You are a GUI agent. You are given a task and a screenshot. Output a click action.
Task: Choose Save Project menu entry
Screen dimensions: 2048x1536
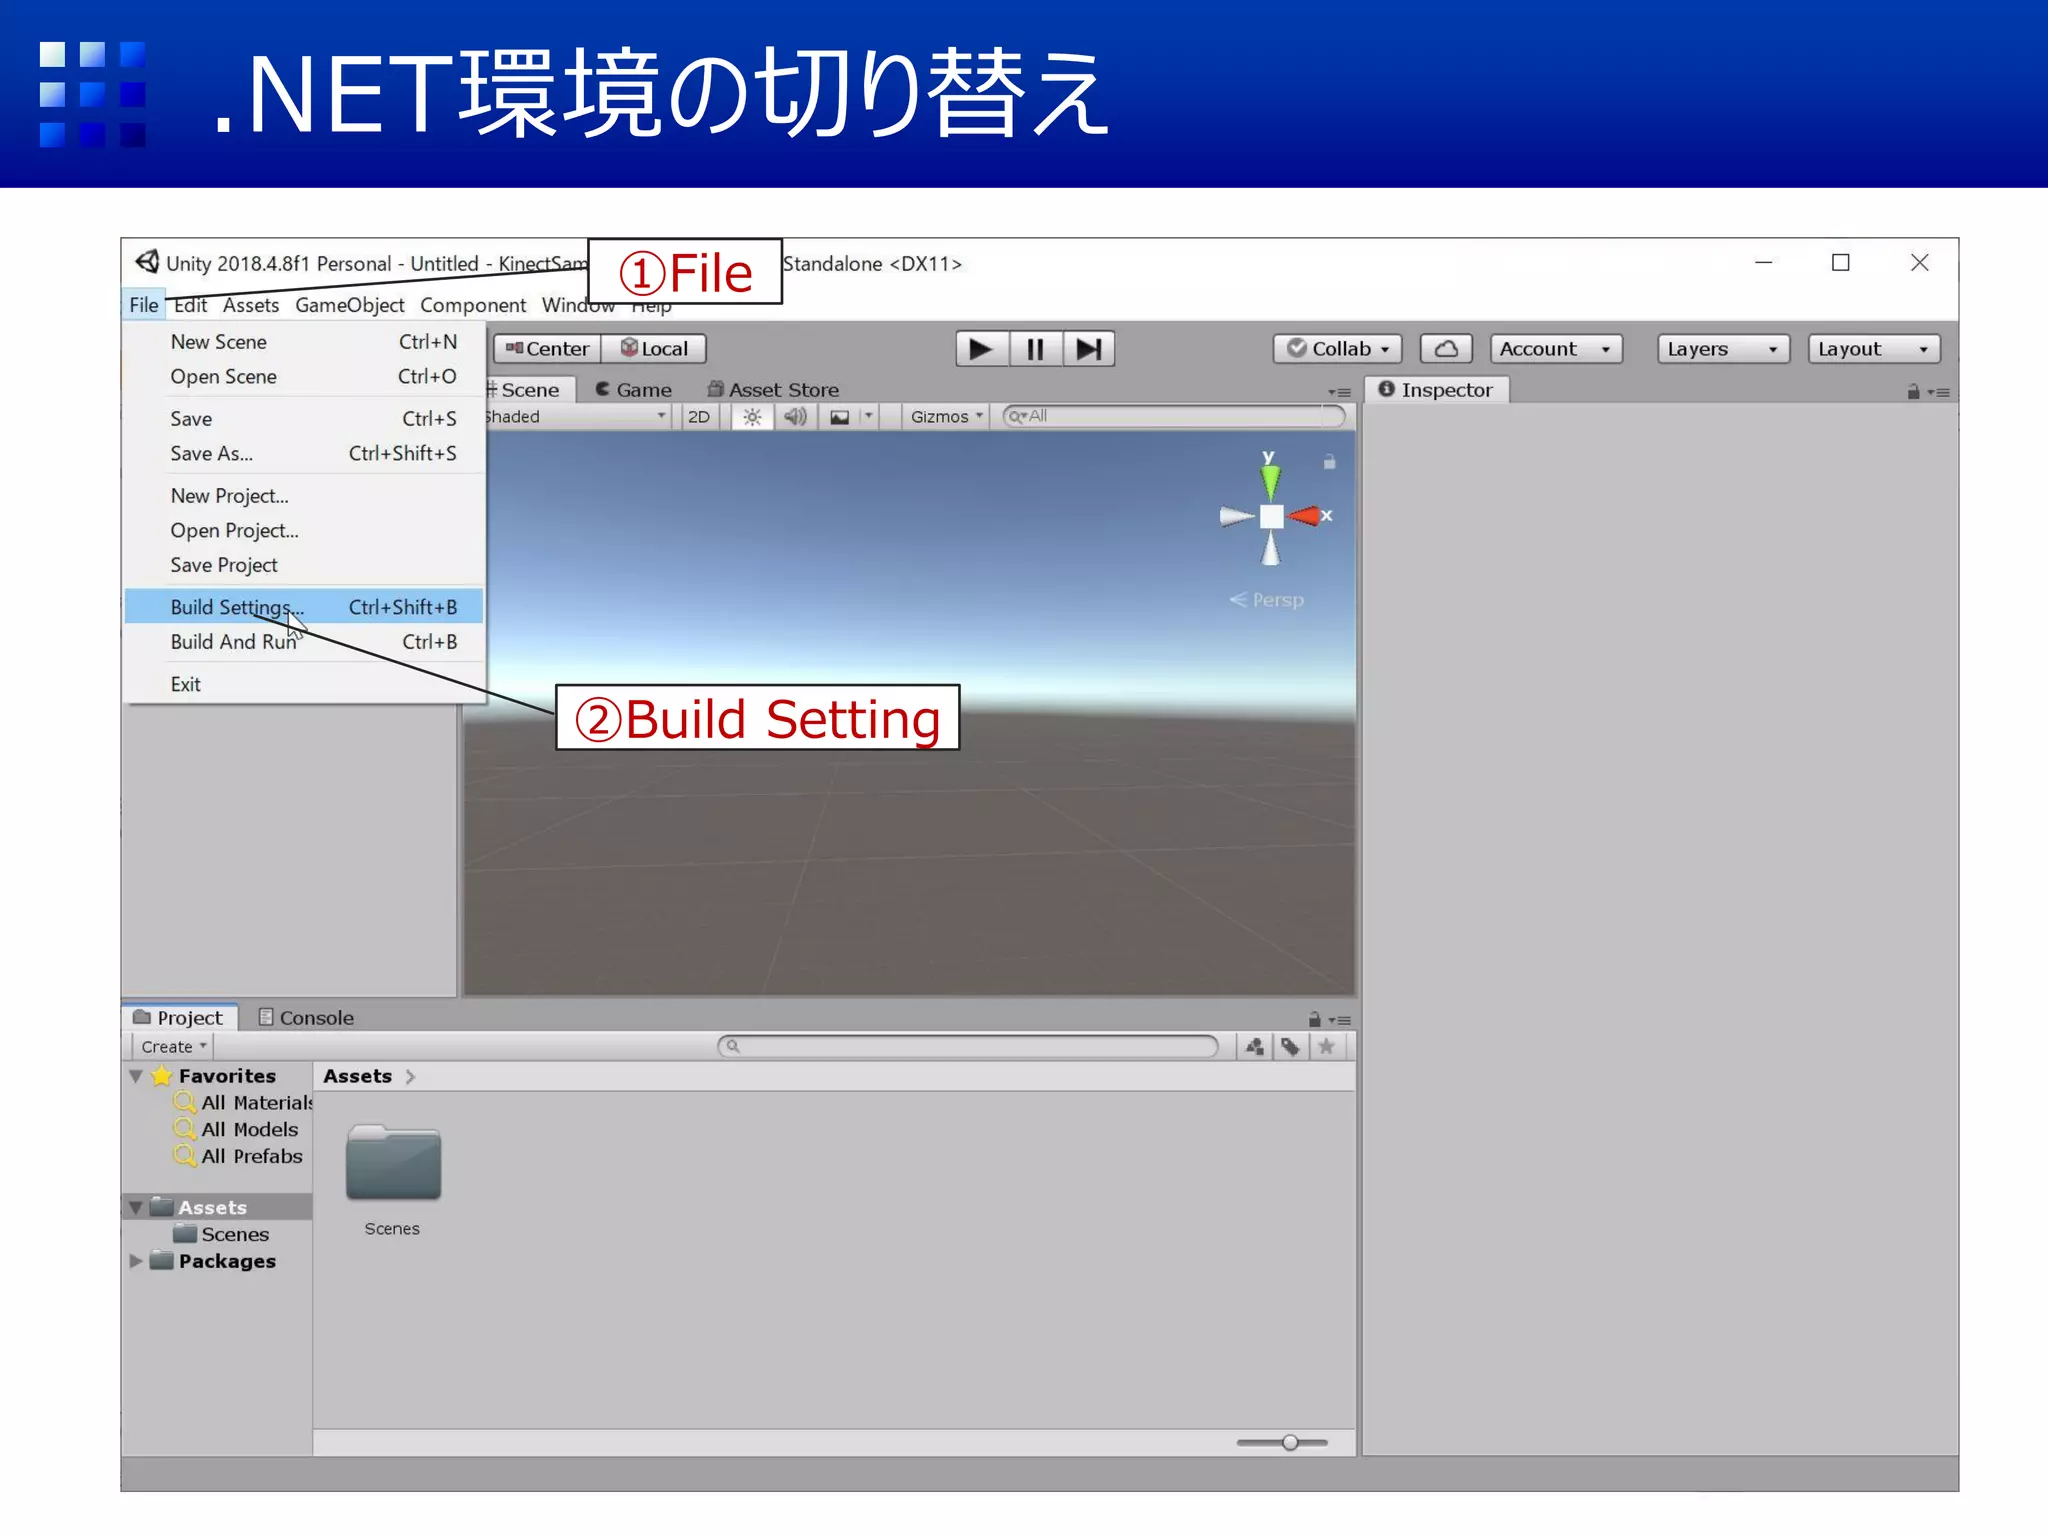[x=304, y=565]
